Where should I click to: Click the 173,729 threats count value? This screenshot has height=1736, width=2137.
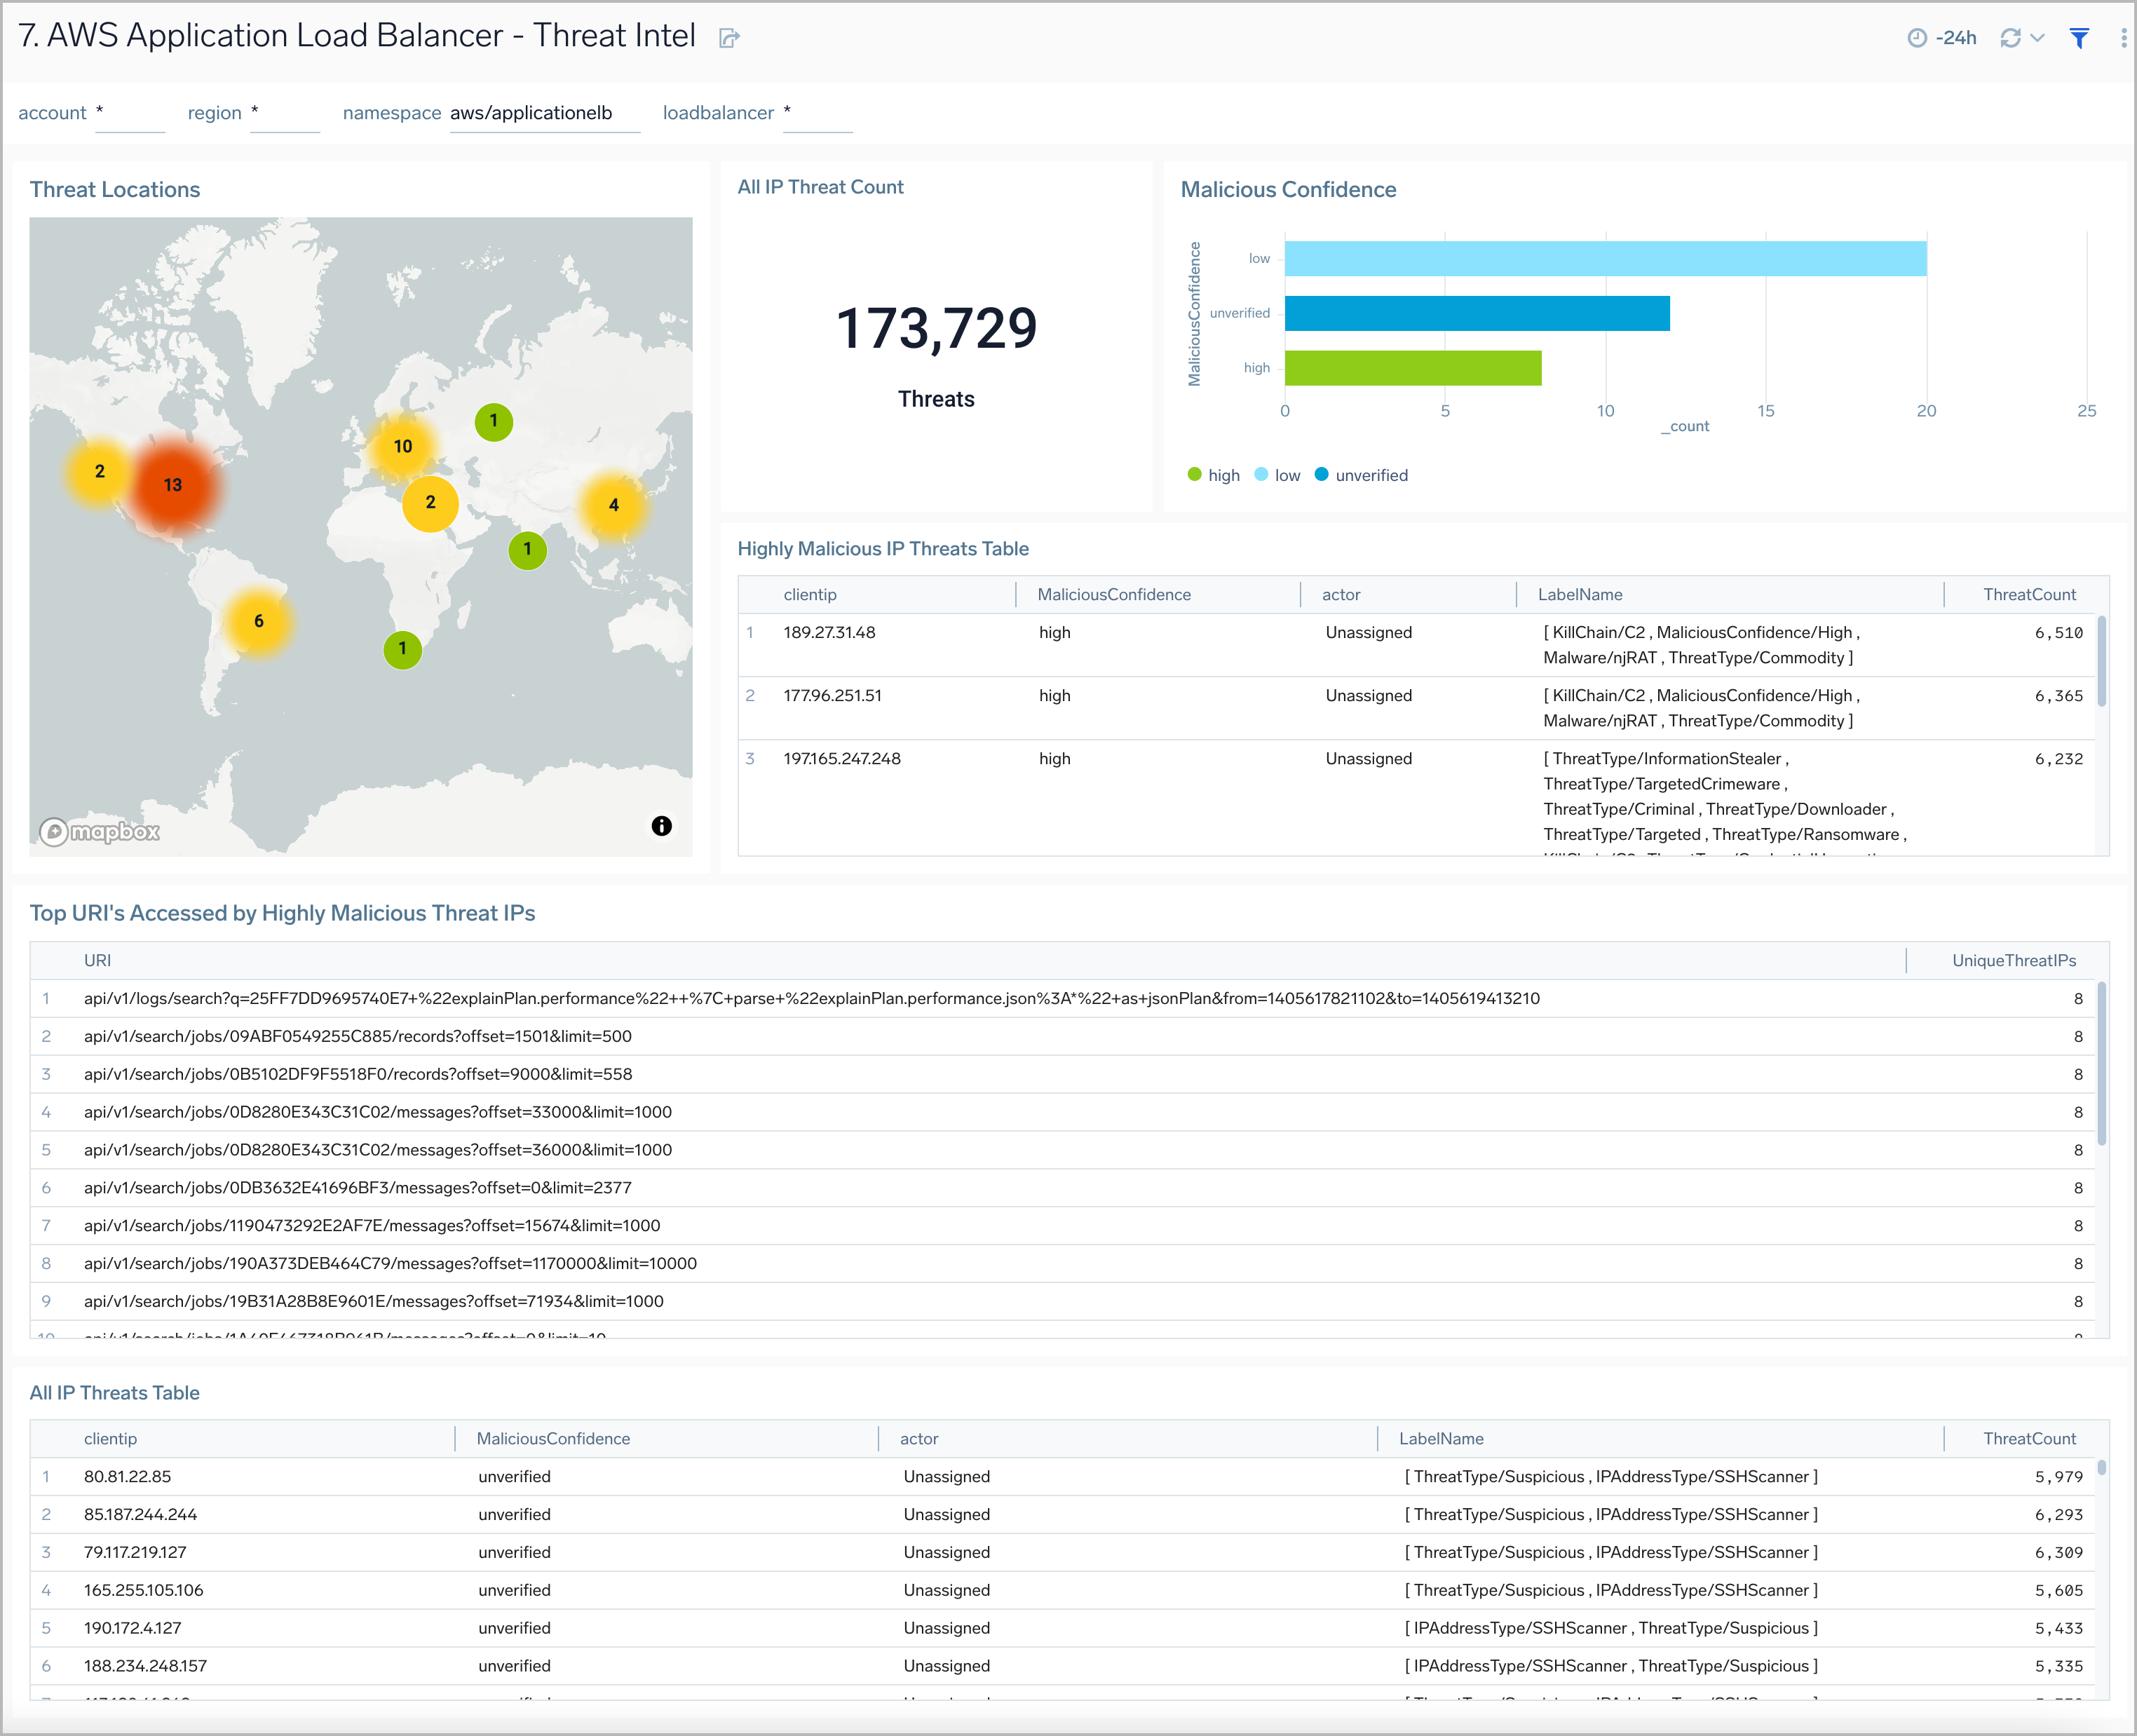click(x=936, y=329)
